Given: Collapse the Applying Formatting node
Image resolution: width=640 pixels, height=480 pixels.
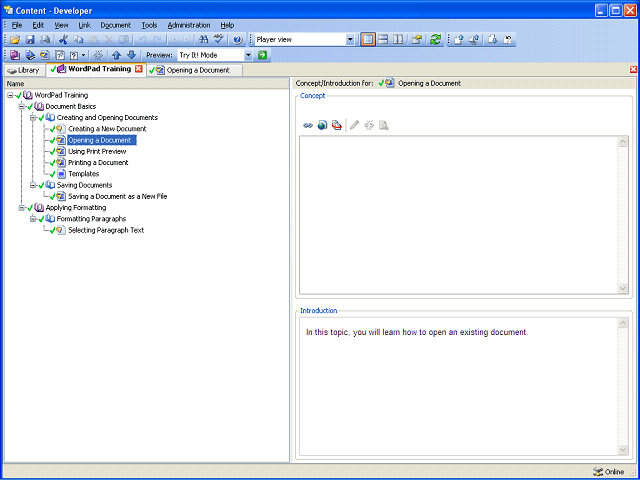Looking at the screenshot, I should tap(21, 208).
